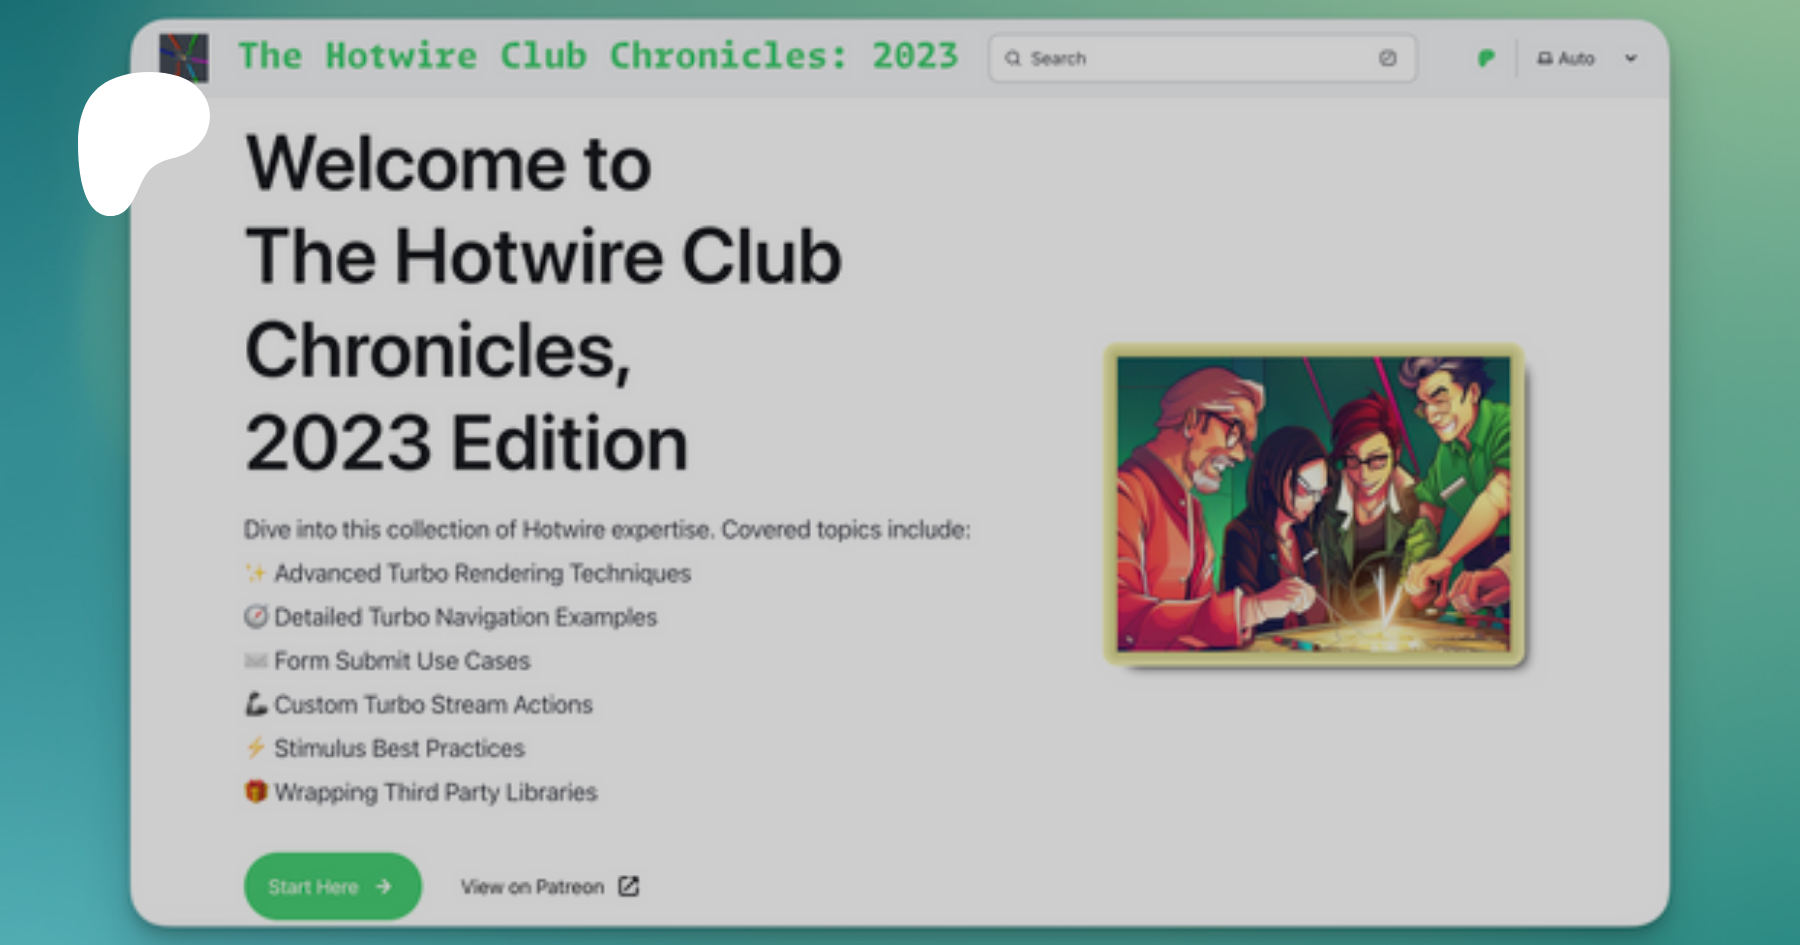Image resolution: width=1800 pixels, height=945 pixels.
Task: Click the slash shortcut icon in search box
Action: (x=1387, y=58)
